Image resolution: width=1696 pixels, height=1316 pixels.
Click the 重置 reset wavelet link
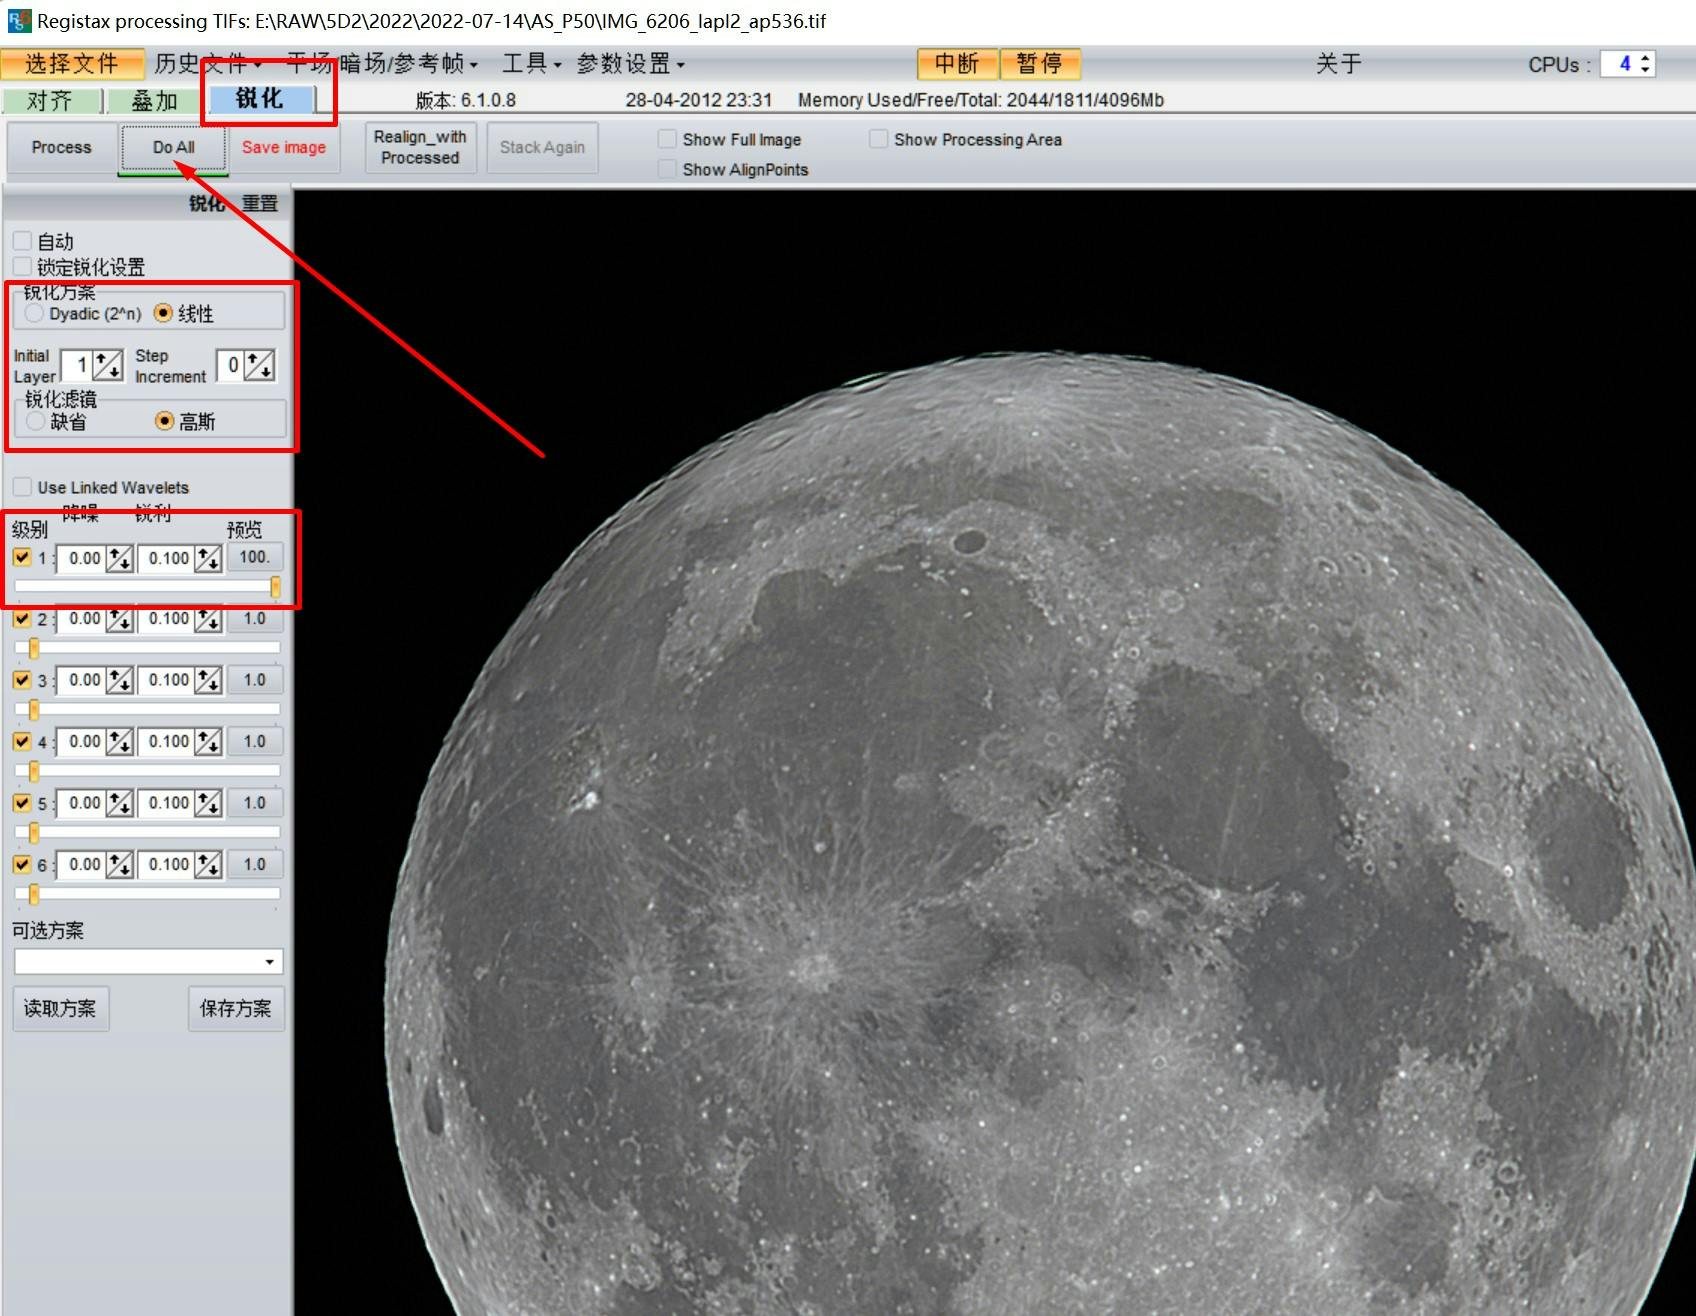coord(260,203)
